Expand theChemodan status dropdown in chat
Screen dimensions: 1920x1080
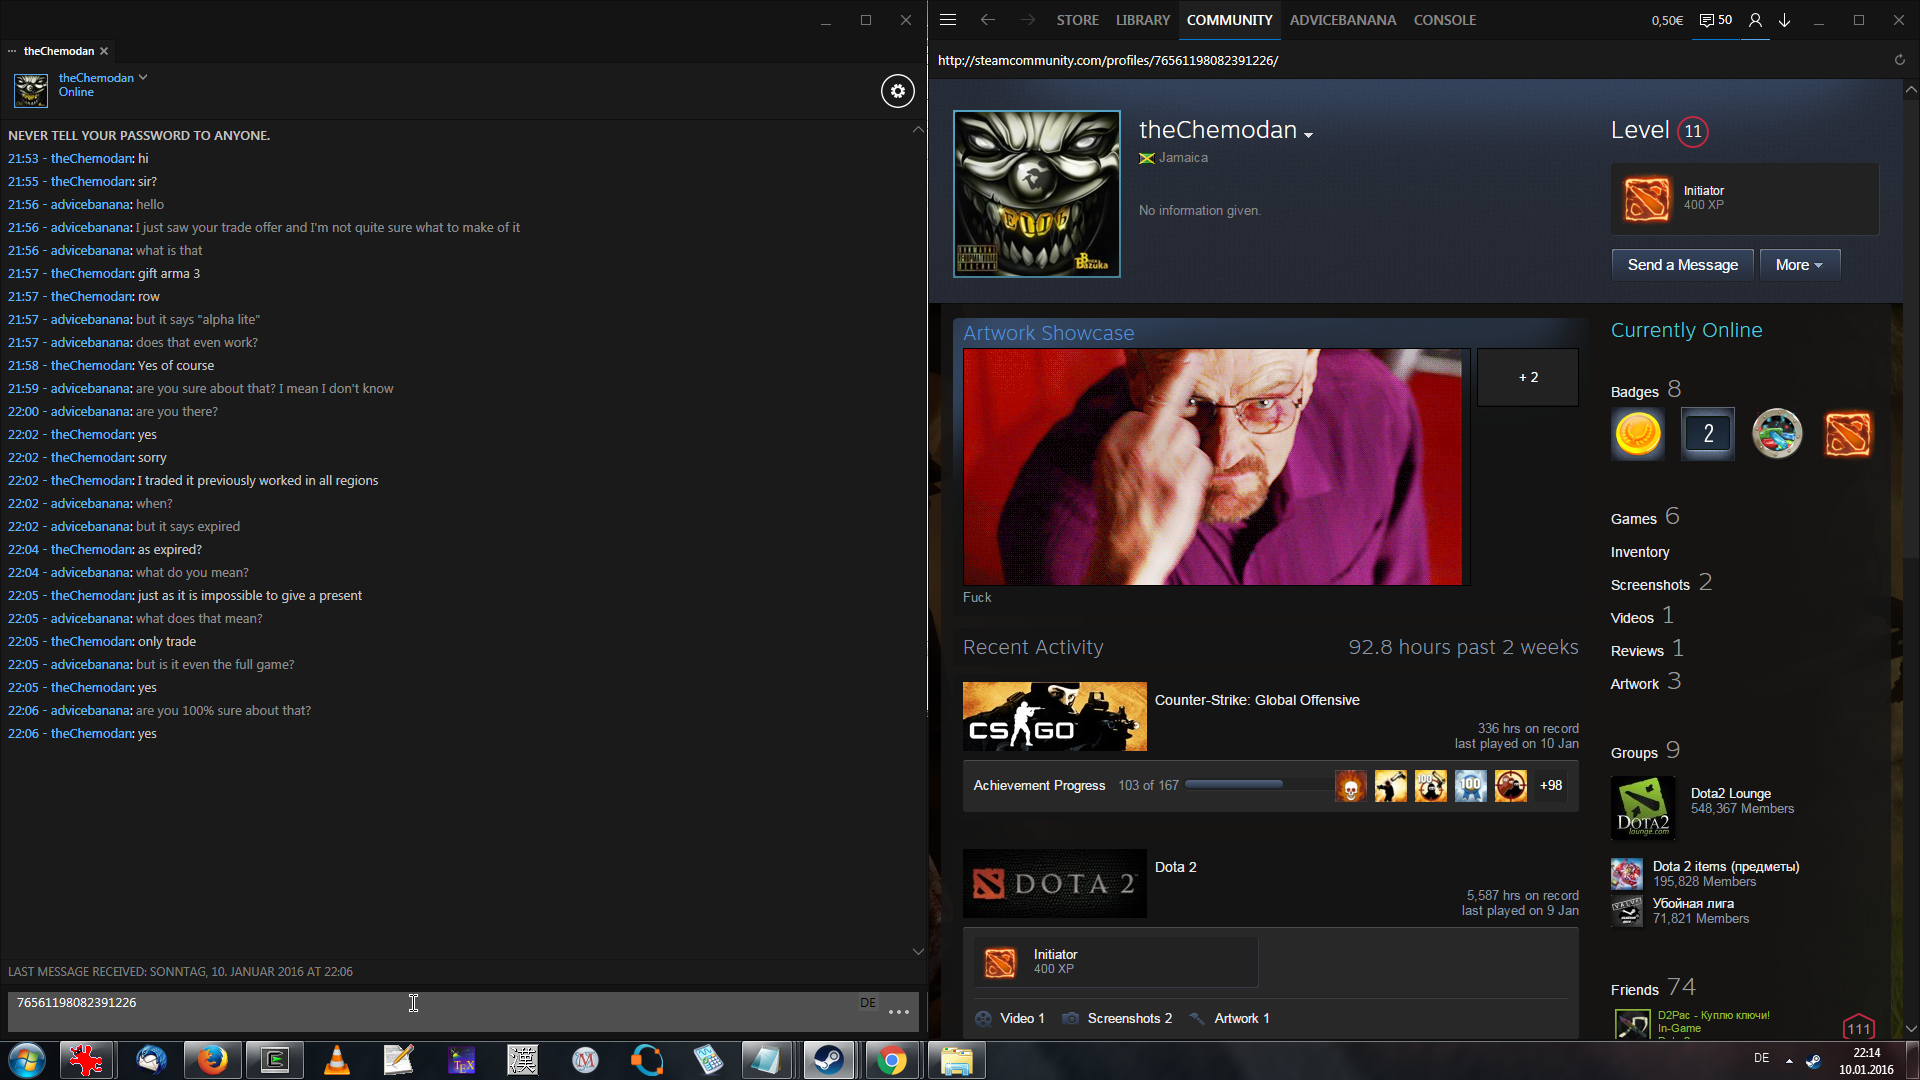pyautogui.click(x=143, y=77)
